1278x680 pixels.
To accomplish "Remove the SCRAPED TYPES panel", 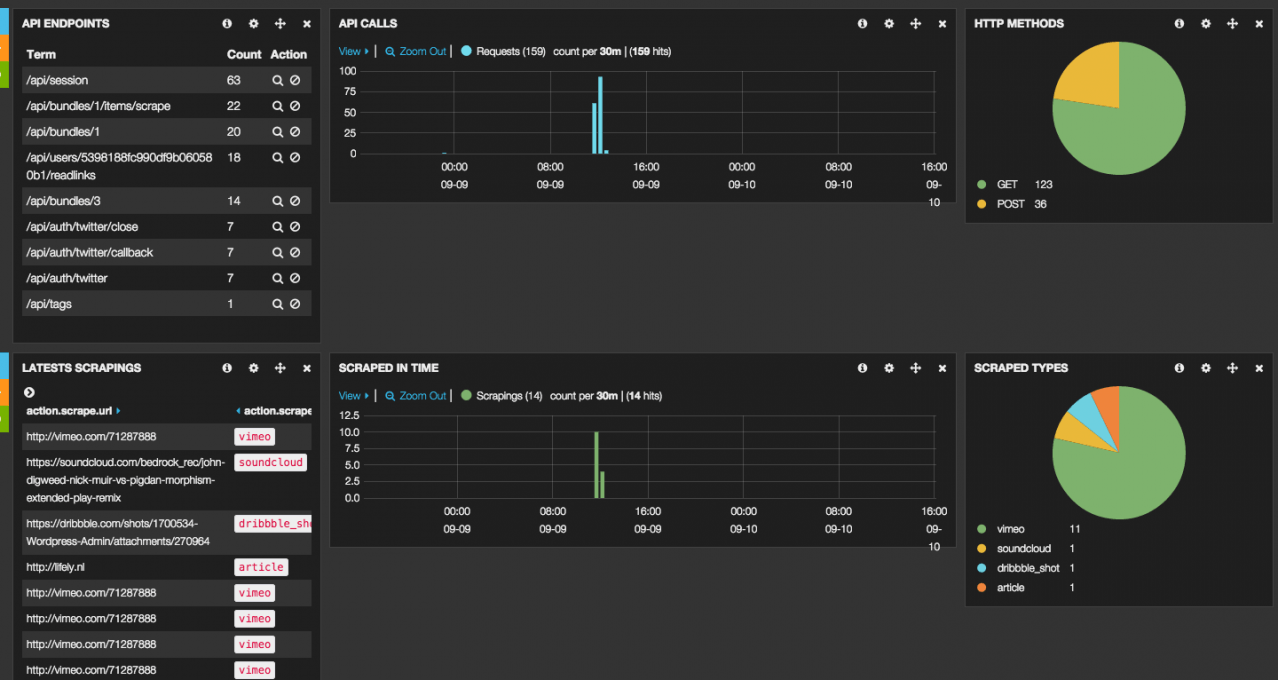I will (1259, 368).
